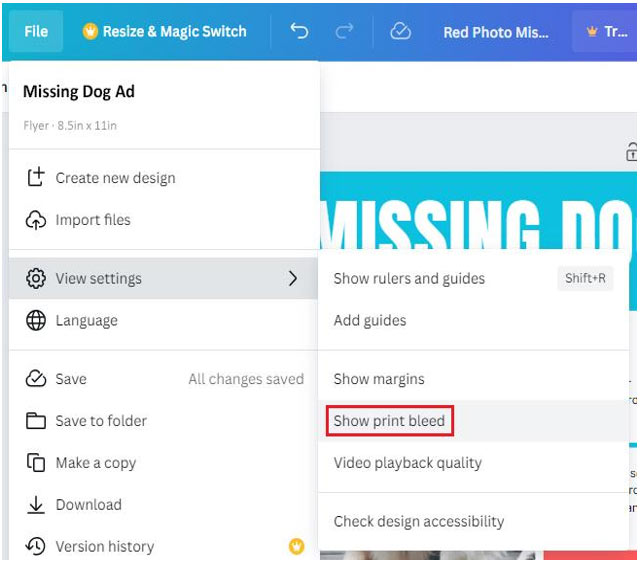This screenshot has width=640, height=564.
Task: Click the redo arrow icon
Action: click(345, 32)
